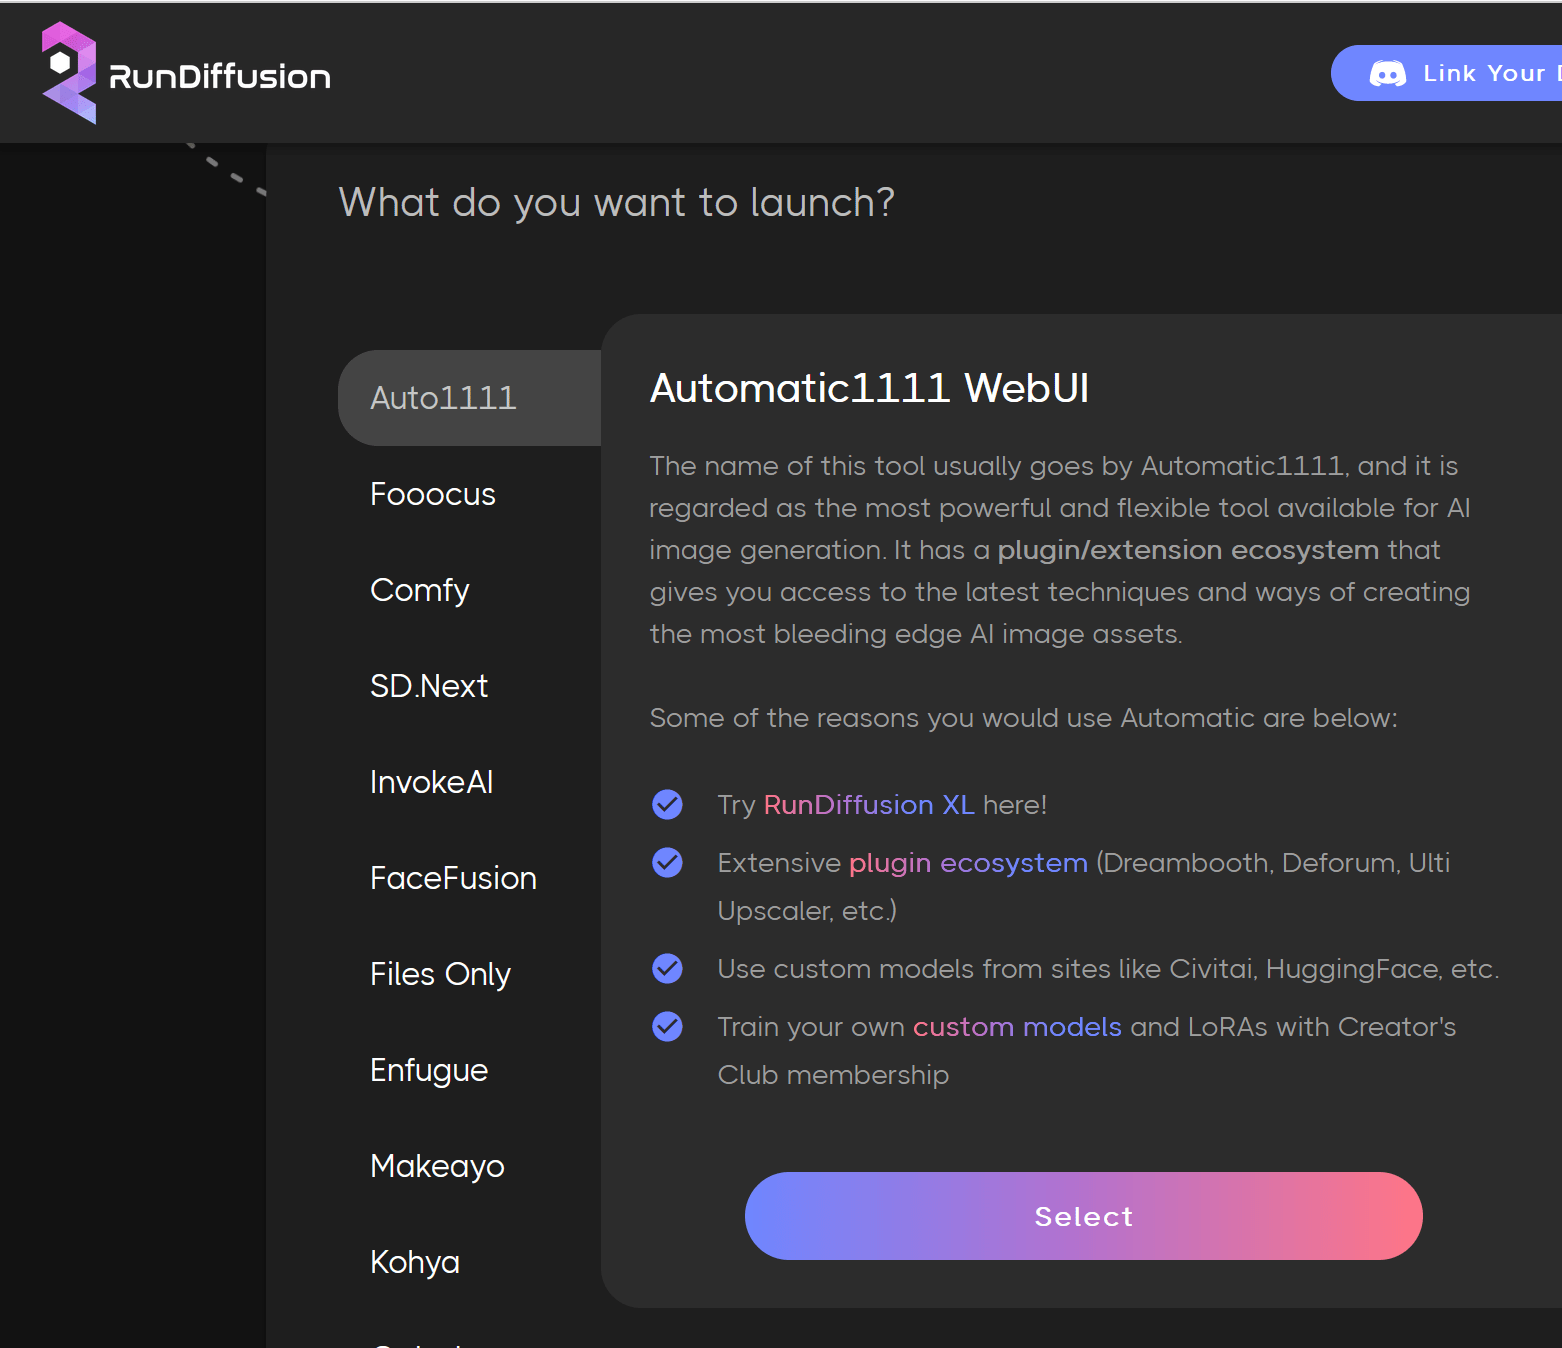This screenshot has width=1562, height=1348.
Task: Open the Files Only tab
Action: 440,974
